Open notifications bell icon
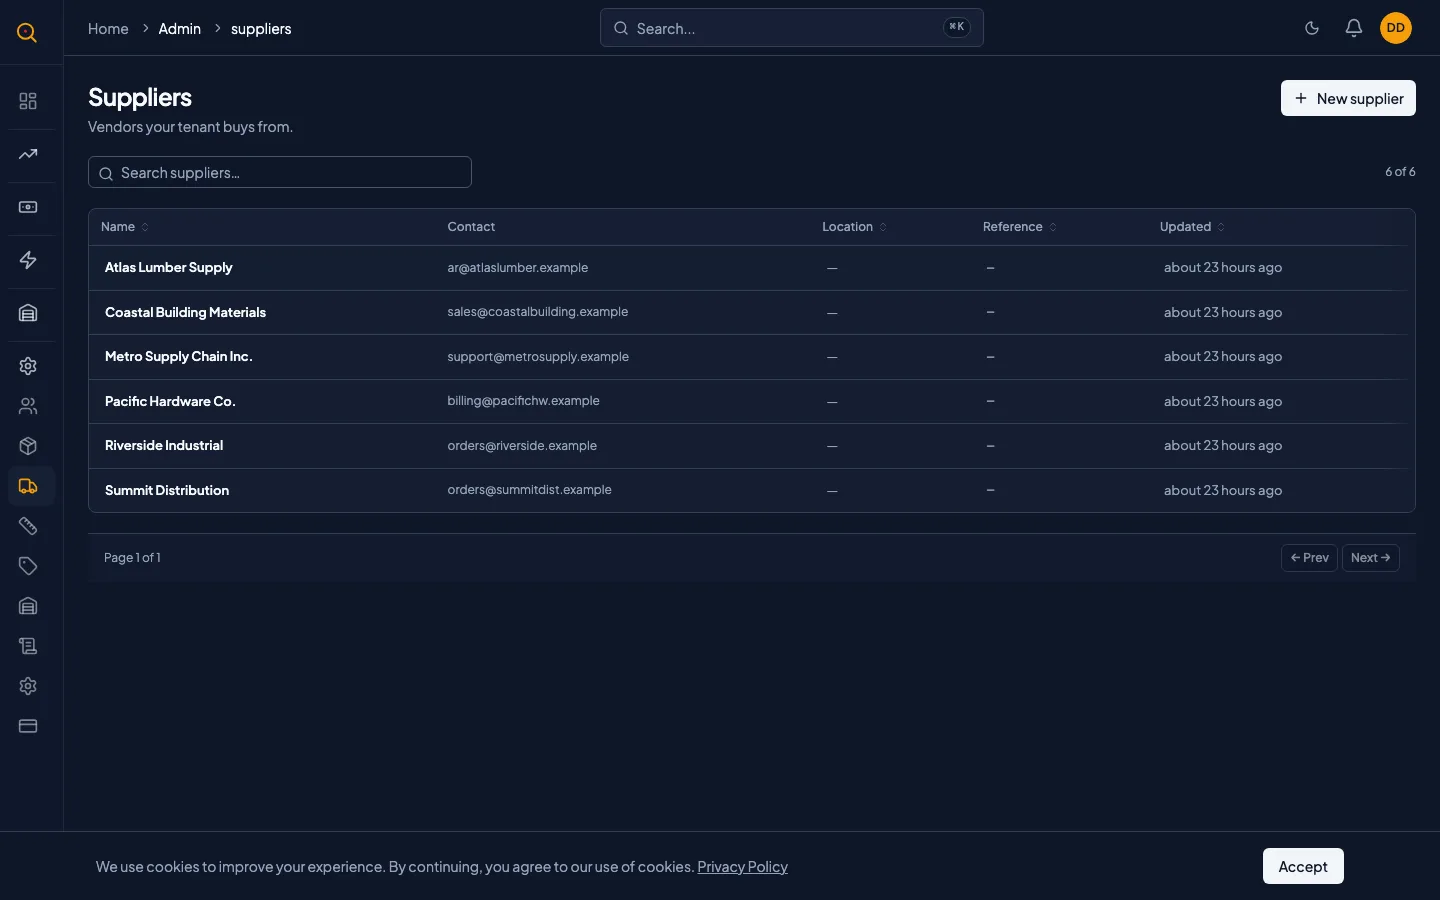Screen dimensions: 1440x900 tap(1354, 28)
